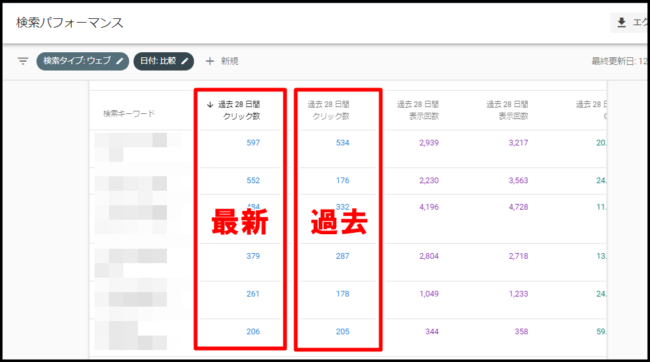Select the impressions value 358
Image resolution: width=650 pixels, height=362 pixels.
[521, 331]
